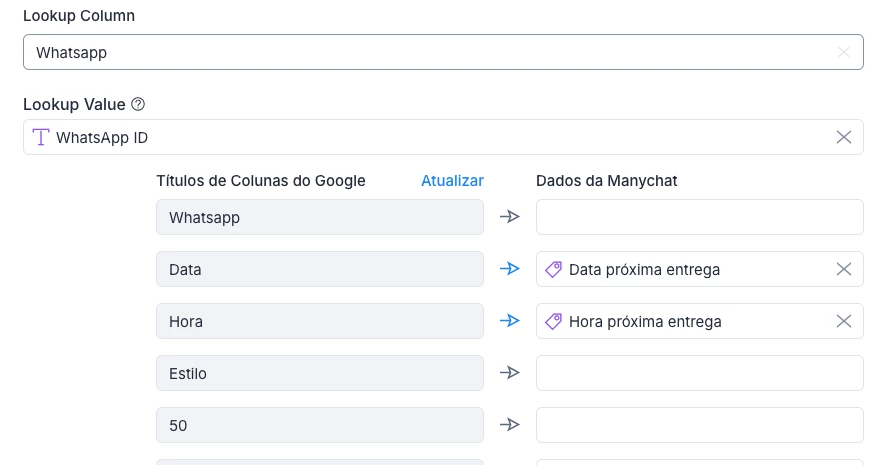Click the WhatsApp ID text-type icon

coord(41,137)
